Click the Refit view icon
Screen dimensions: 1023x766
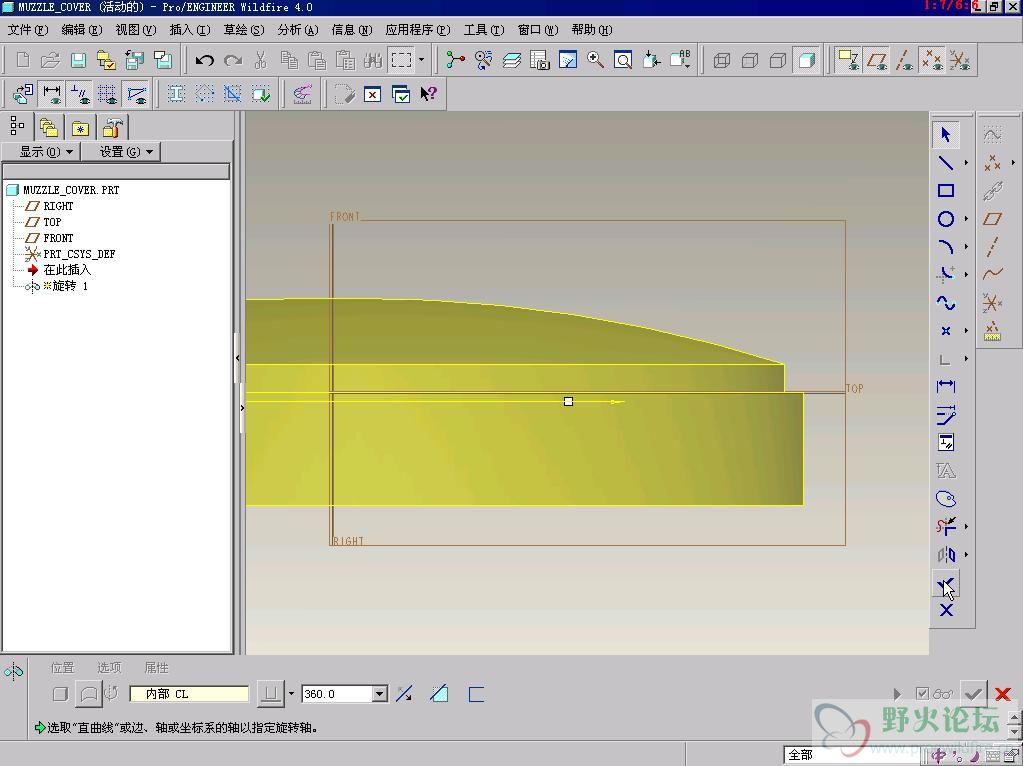pyautogui.click(x=623, y=61)
